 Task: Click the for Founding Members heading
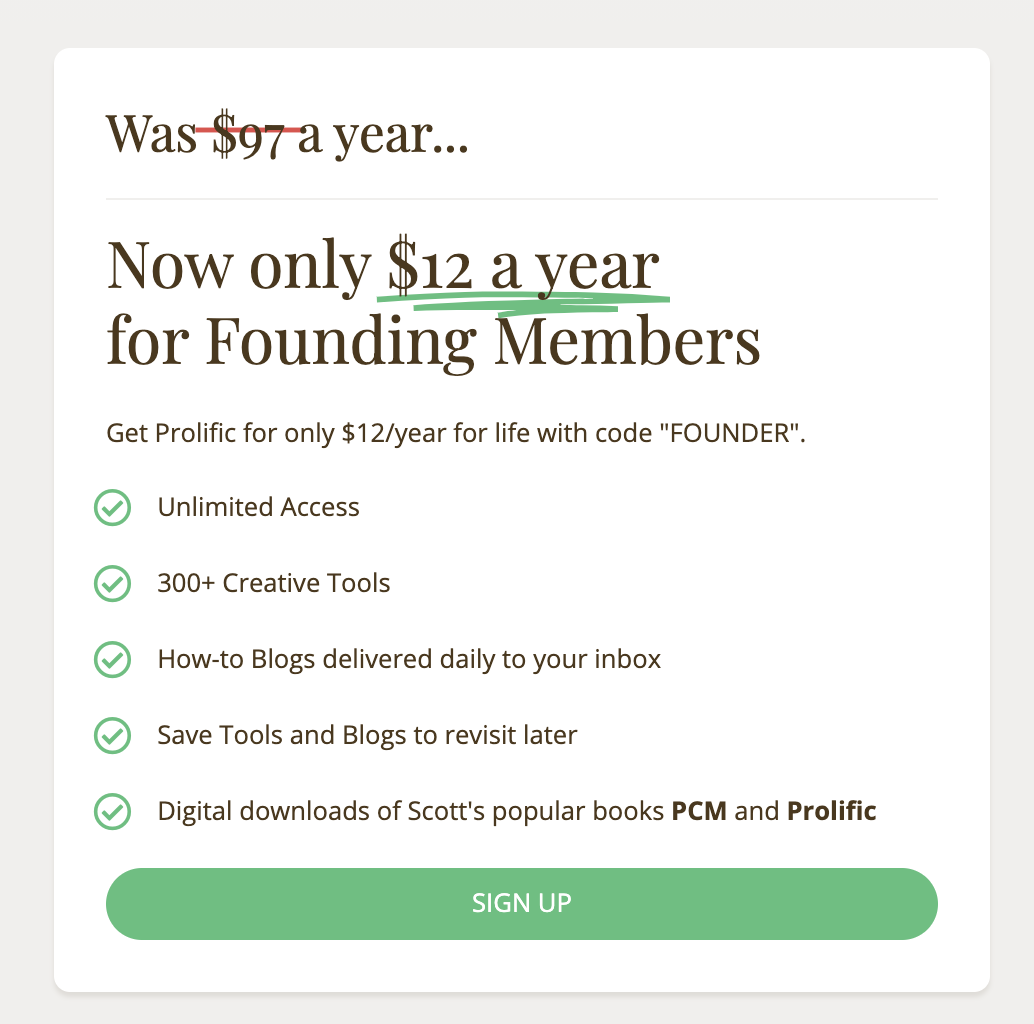pos(433,342)
